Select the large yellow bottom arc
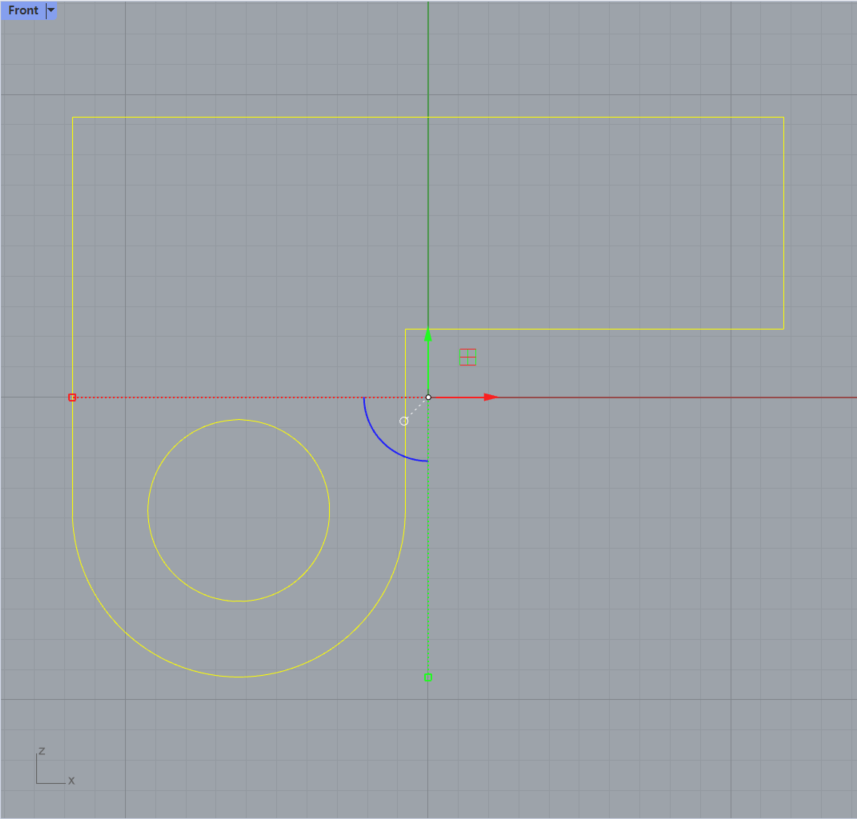 tap(239, 677)
